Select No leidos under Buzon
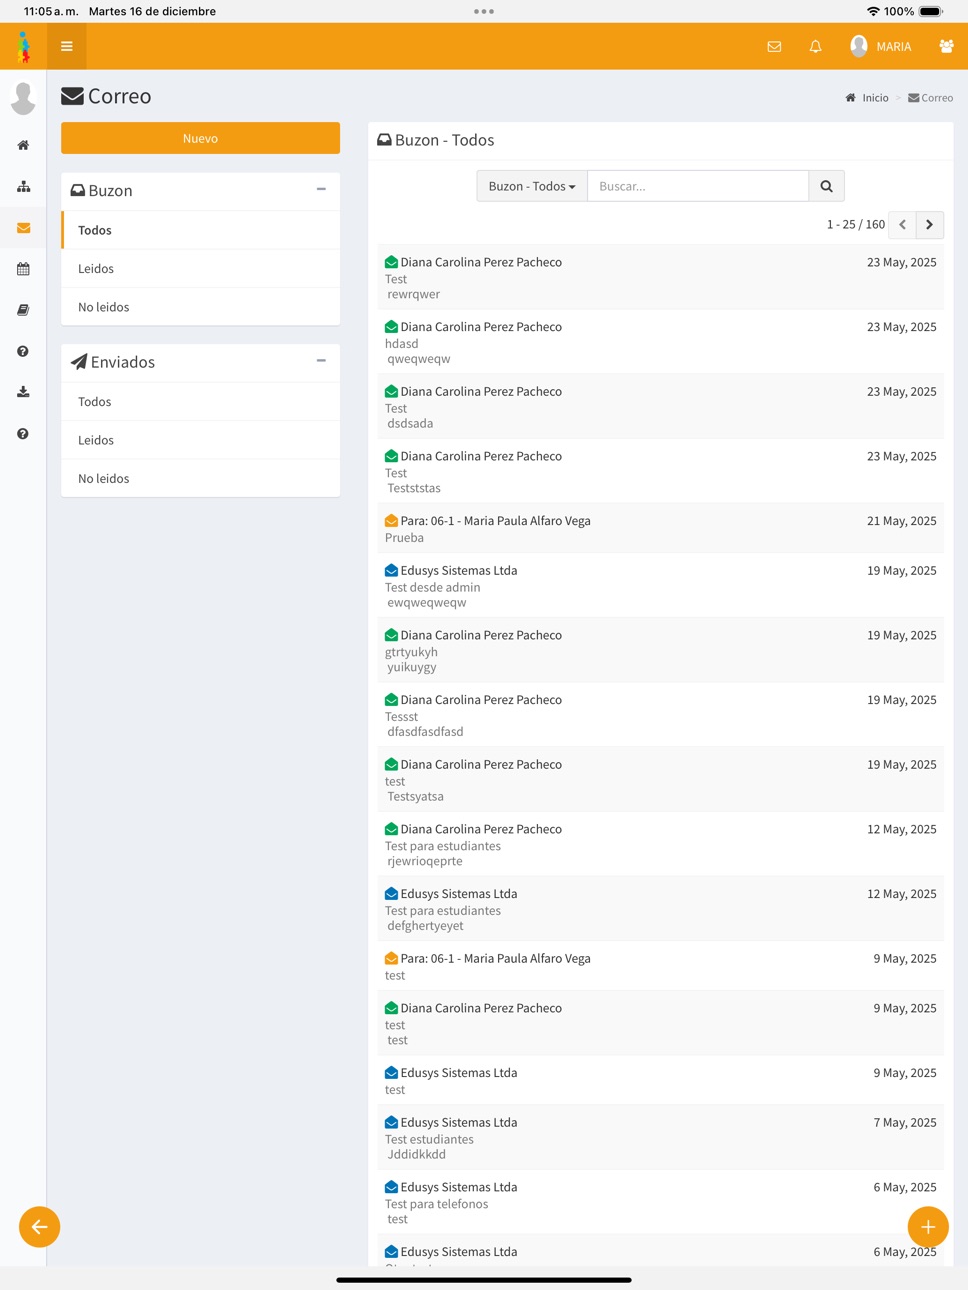968x1290 pixels. point(200,307)
